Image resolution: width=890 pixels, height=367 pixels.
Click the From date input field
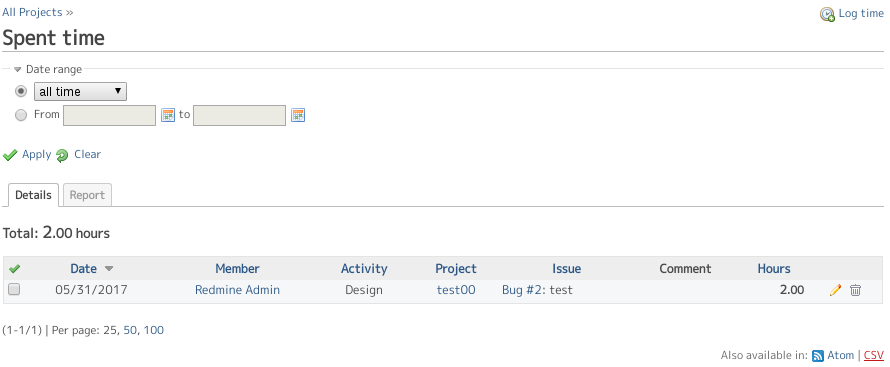(x=109, y=115)
